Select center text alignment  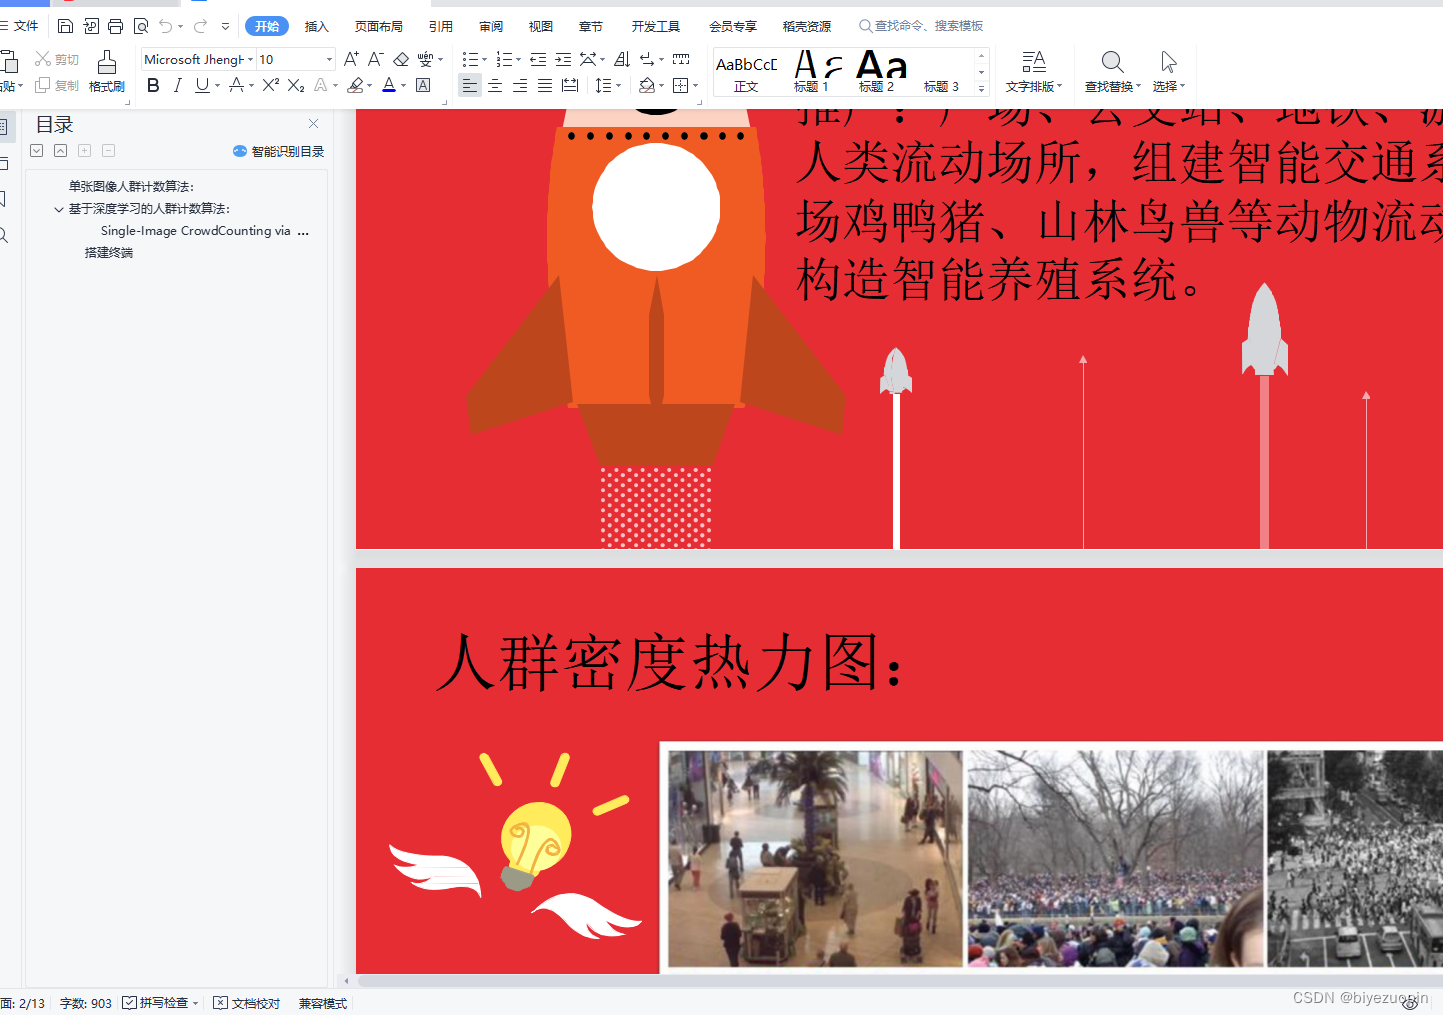coord(494,86)
